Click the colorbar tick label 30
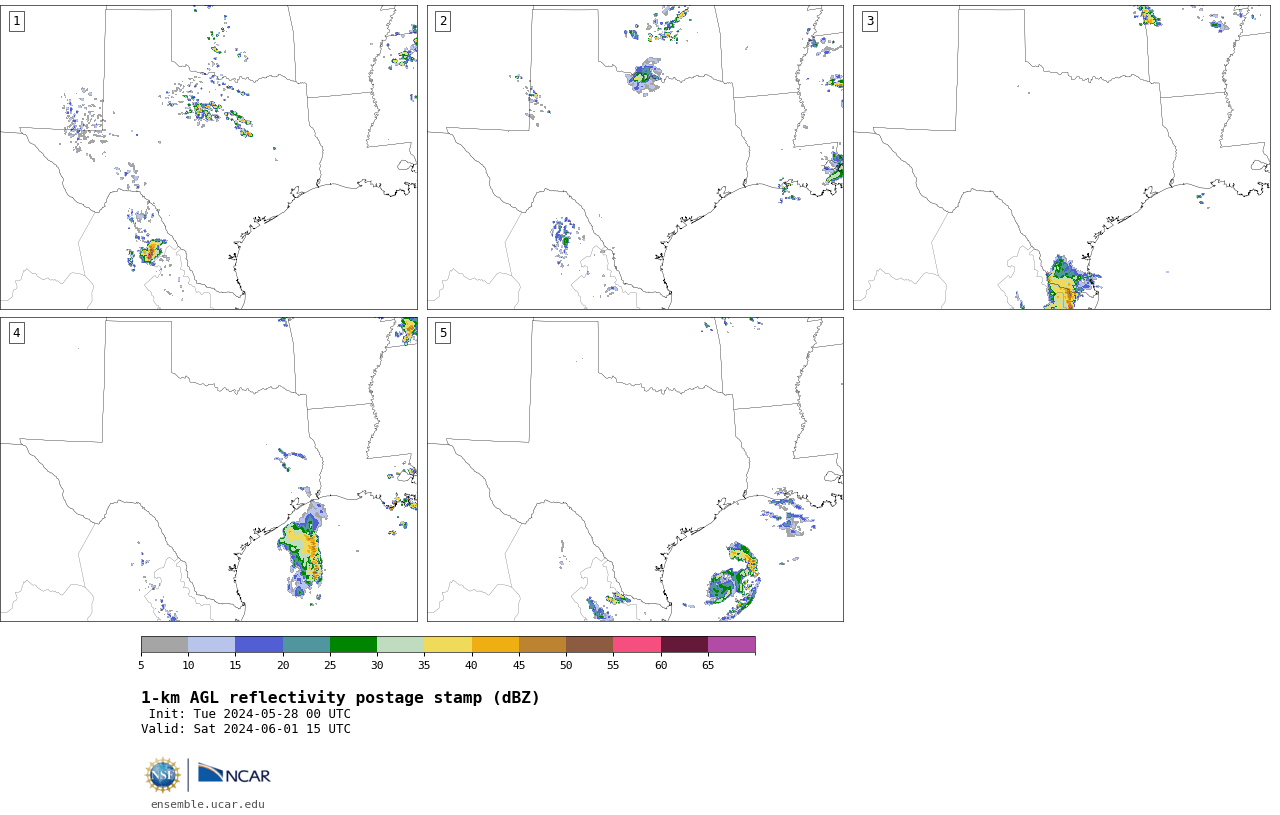 [x=377, y=665]
